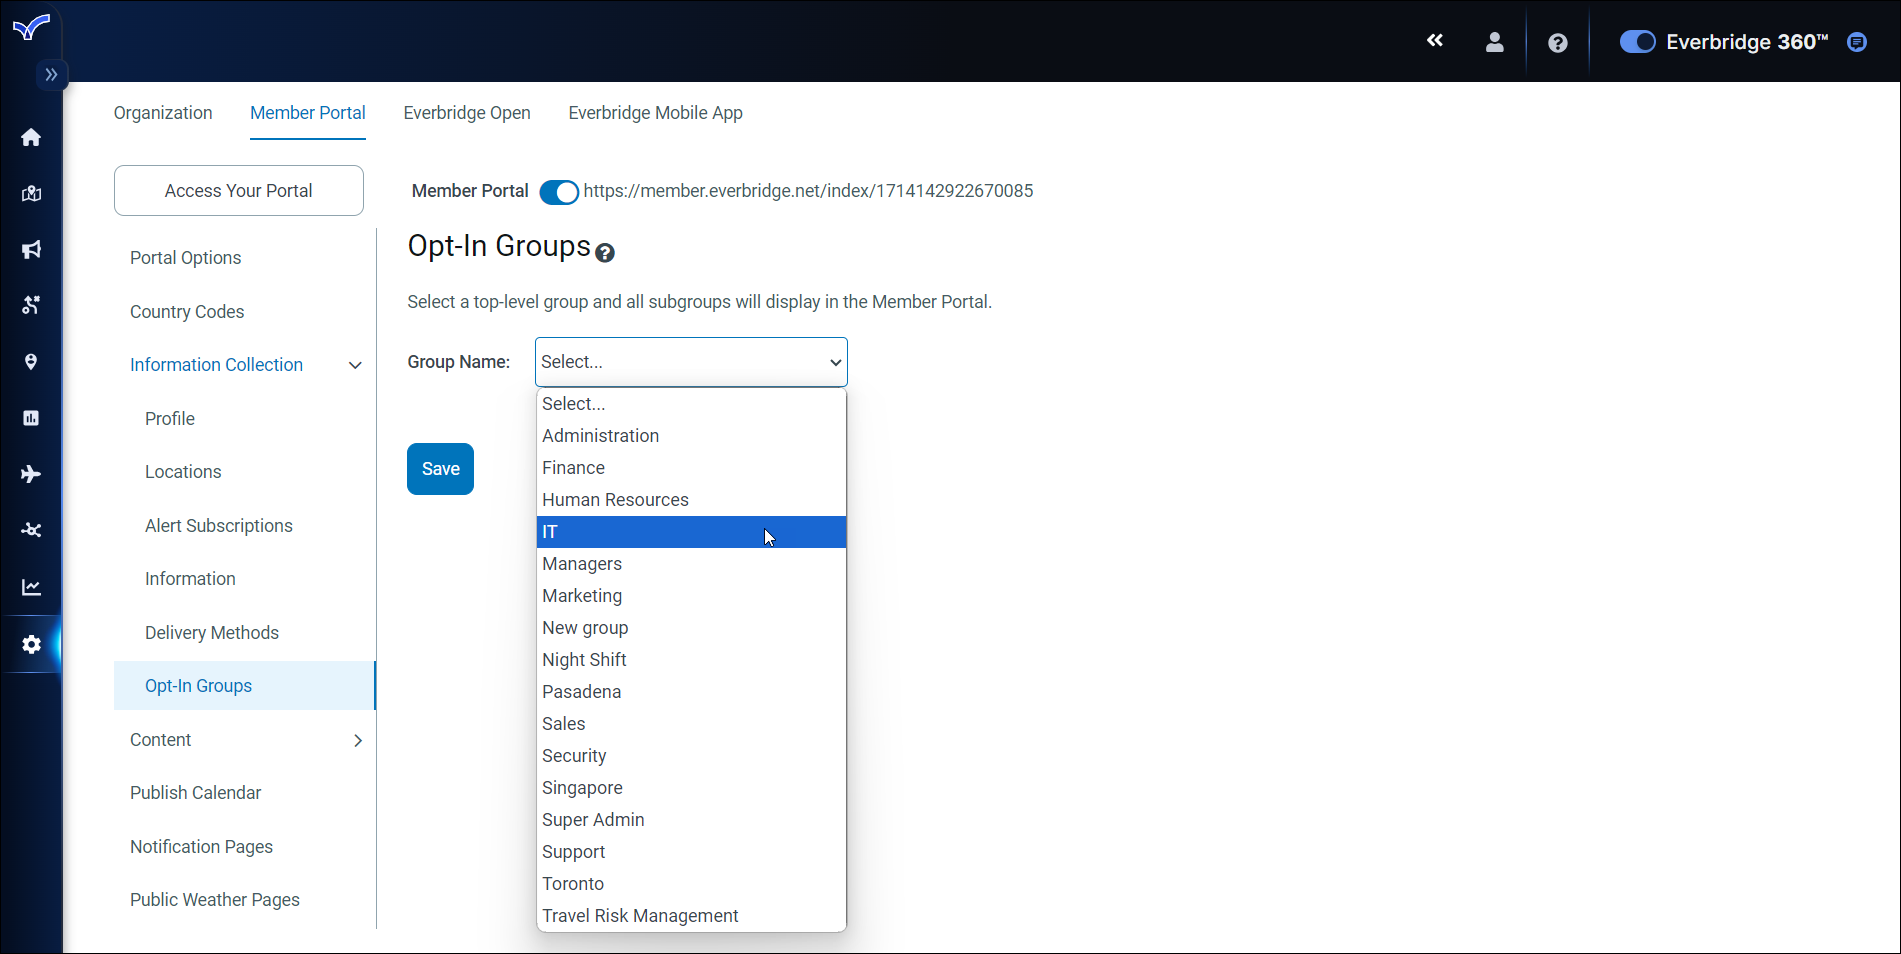Choose Human Resources from the group list

pyautogui.click(x=691, y=500)
